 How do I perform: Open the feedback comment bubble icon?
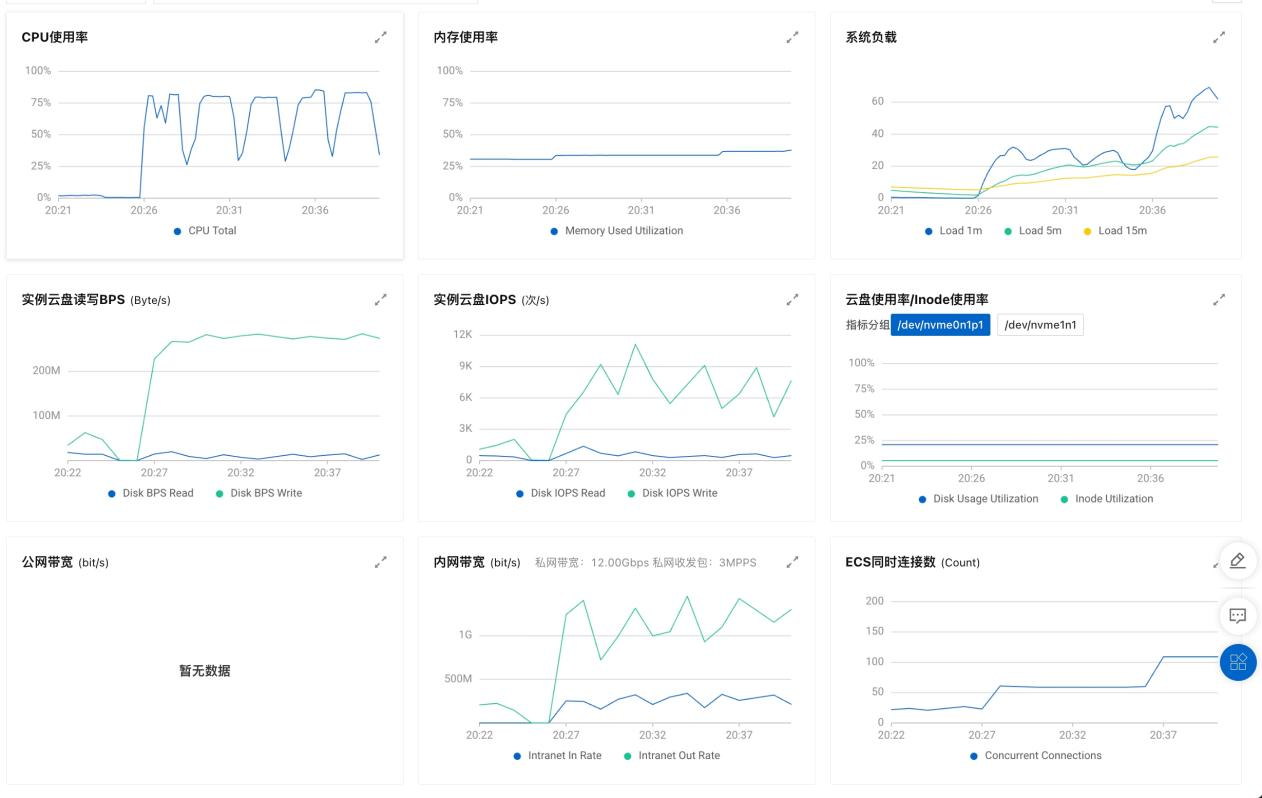pos(1237,616)
